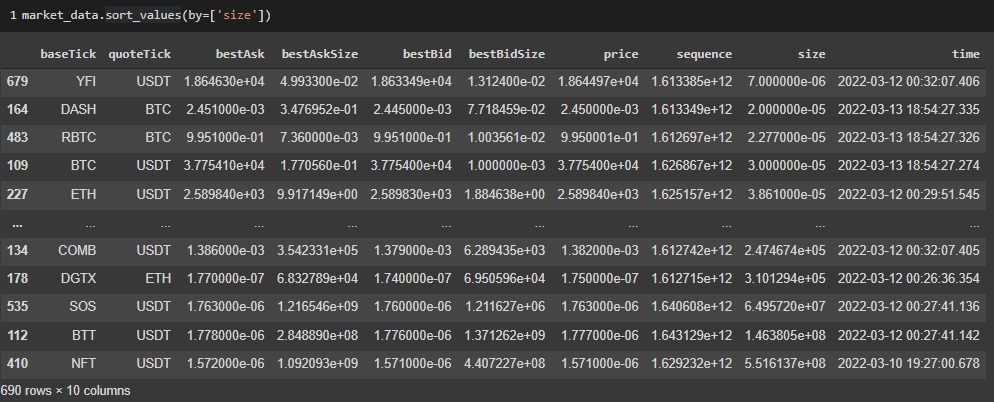
Task: Click the price column header
Action: pyautogui.click(x=620, y=53)
